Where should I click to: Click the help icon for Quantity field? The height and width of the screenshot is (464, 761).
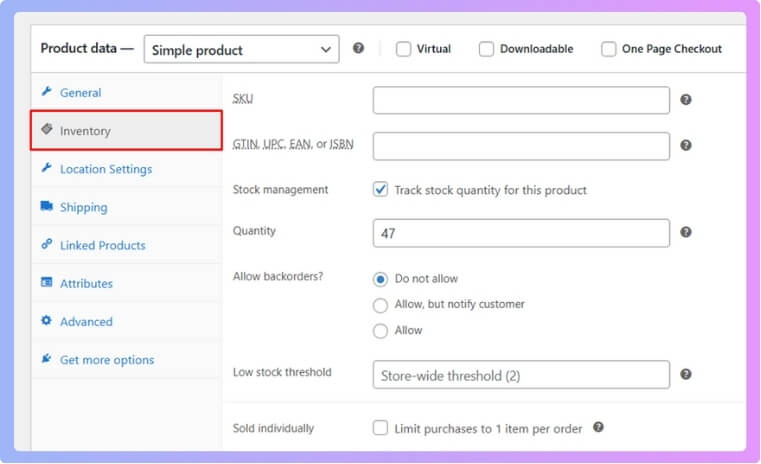pyautogui.click(x=686, y=232)
